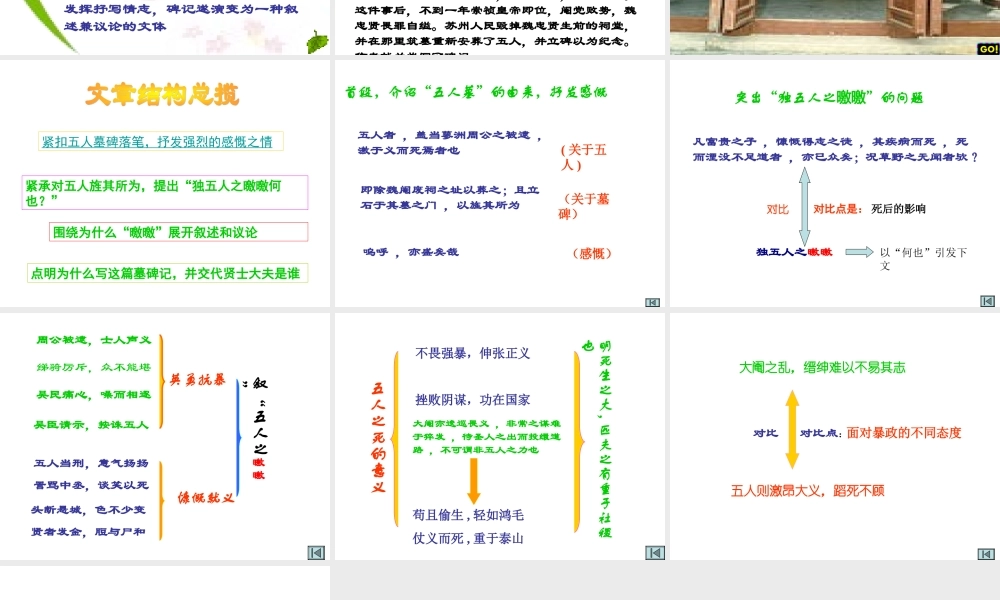Click the line 五人当刑，意气扬扬
The image size is (1000, 600).
click(91, 464)
